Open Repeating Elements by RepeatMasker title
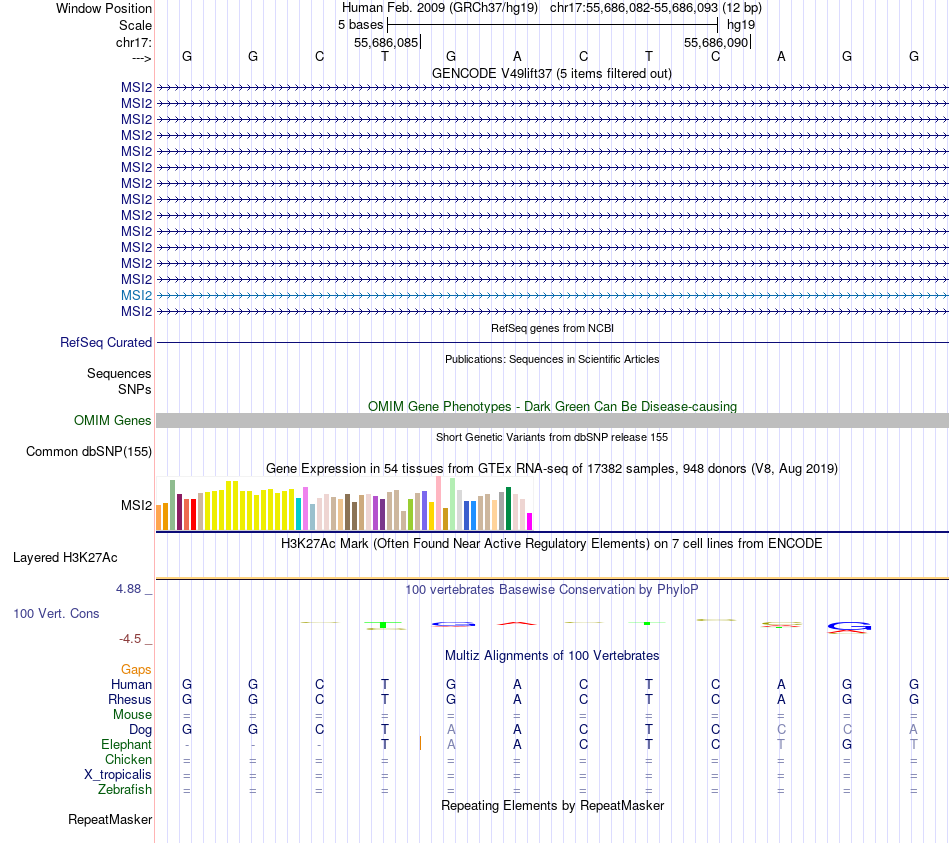Screen dimensions: 950x843 [x=552, y=805]
